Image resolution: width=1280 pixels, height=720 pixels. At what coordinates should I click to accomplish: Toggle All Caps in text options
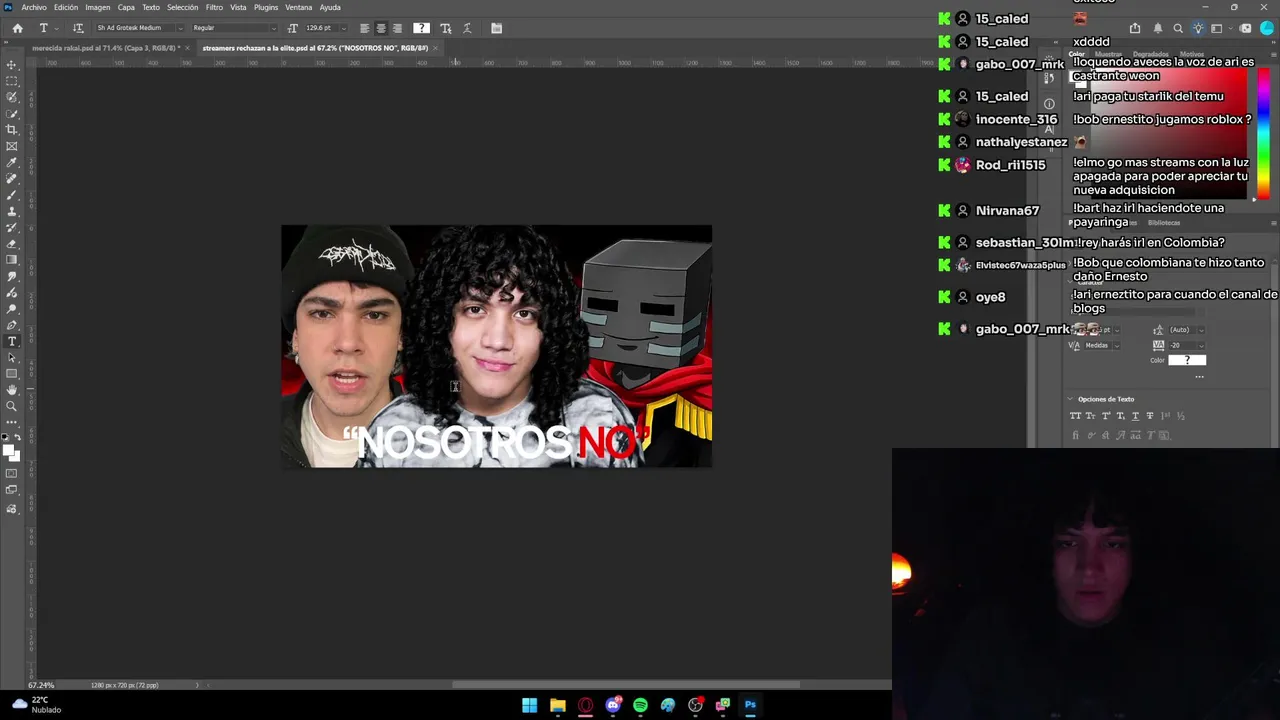[1075, 416]
